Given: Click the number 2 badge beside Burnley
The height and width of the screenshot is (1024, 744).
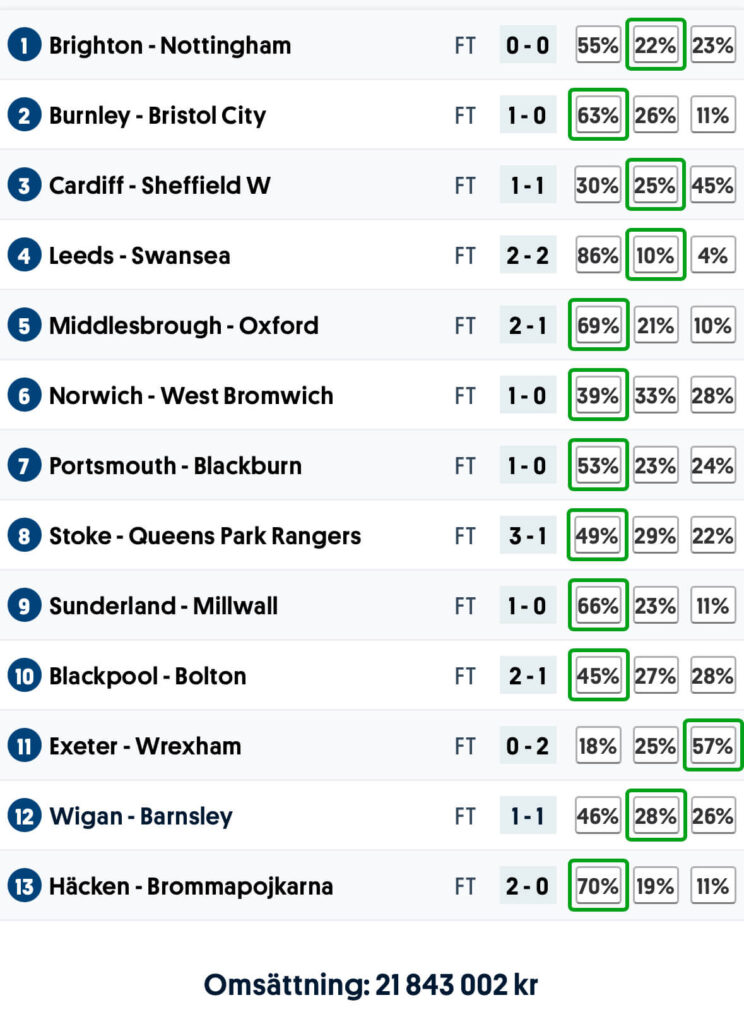Looking at the screenshot, I should click(23, 115).
